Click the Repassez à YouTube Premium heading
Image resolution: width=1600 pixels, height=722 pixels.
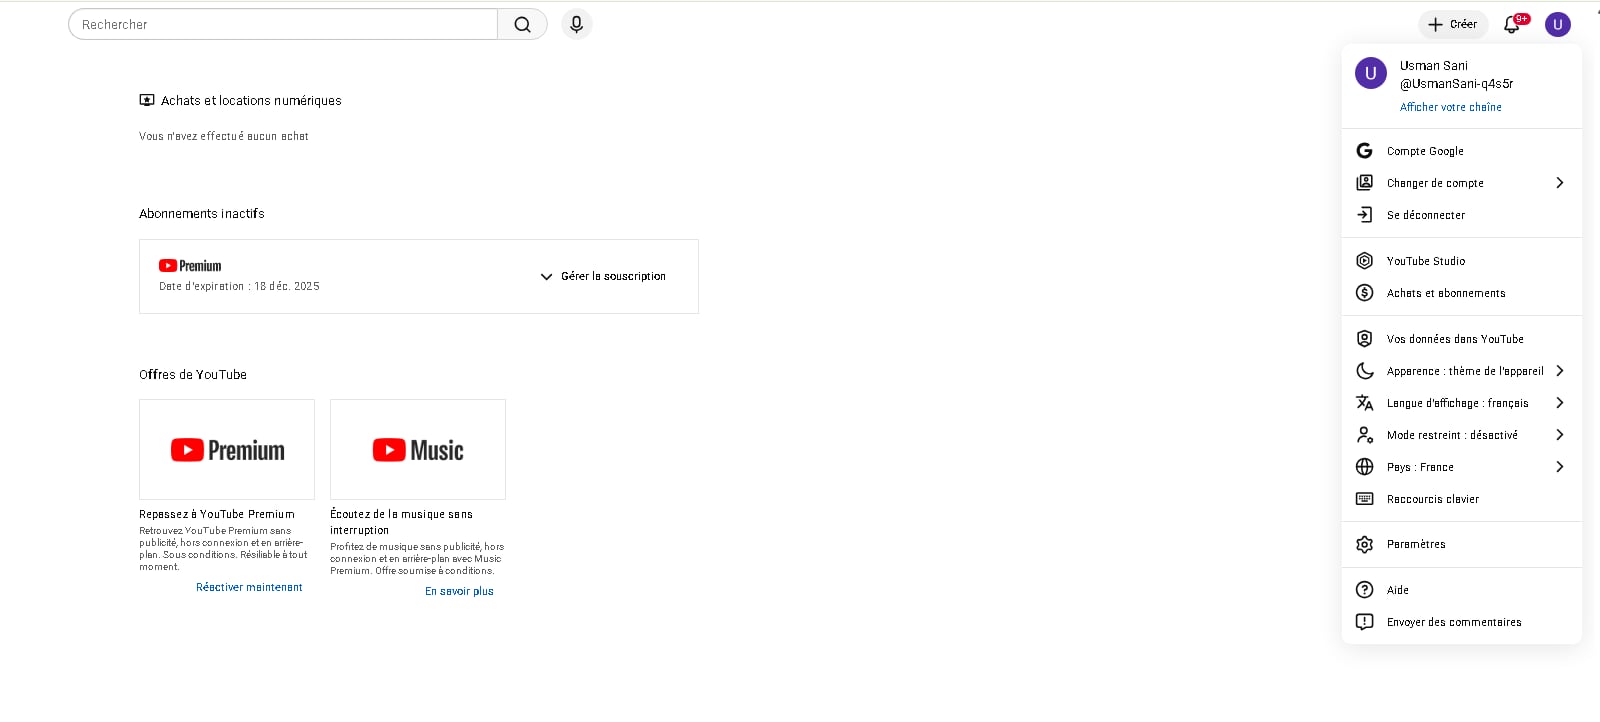pyautogui.click(x=217, y=514)
